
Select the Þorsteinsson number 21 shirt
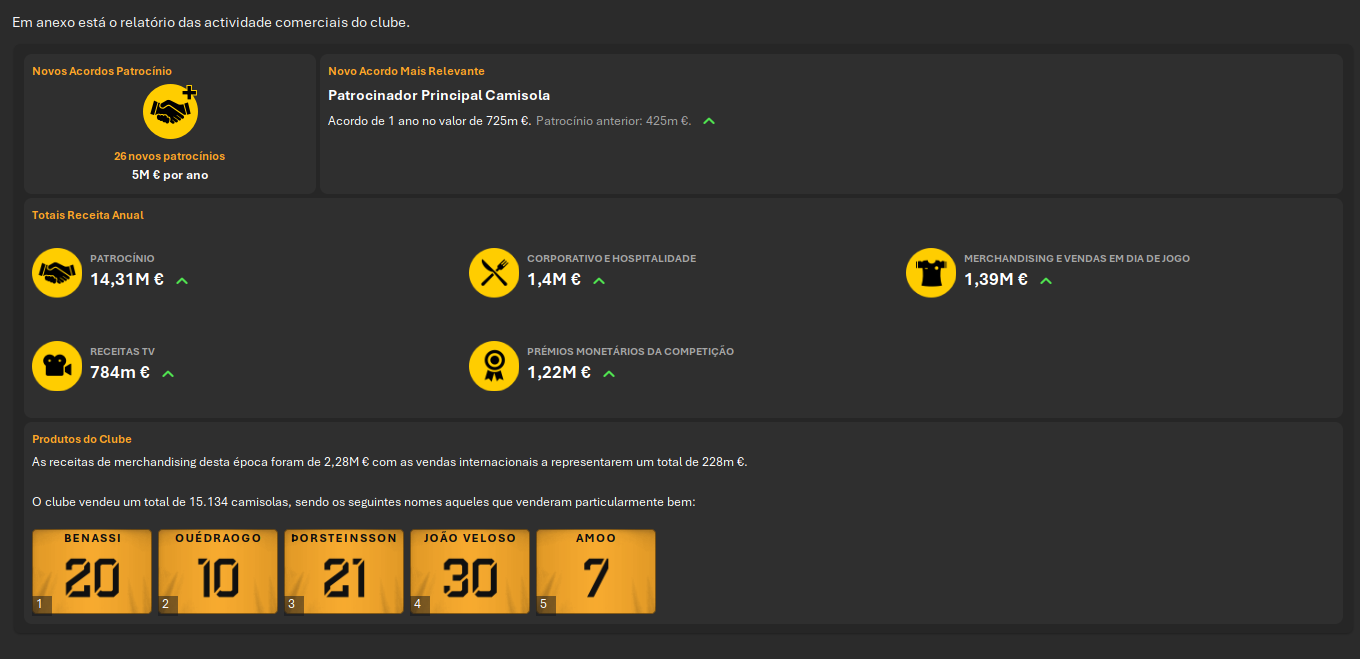point(344,571)
